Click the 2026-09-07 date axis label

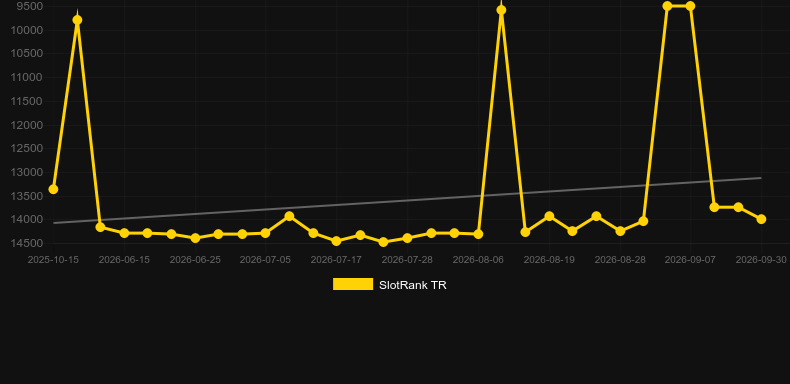[x=690, y=260]
